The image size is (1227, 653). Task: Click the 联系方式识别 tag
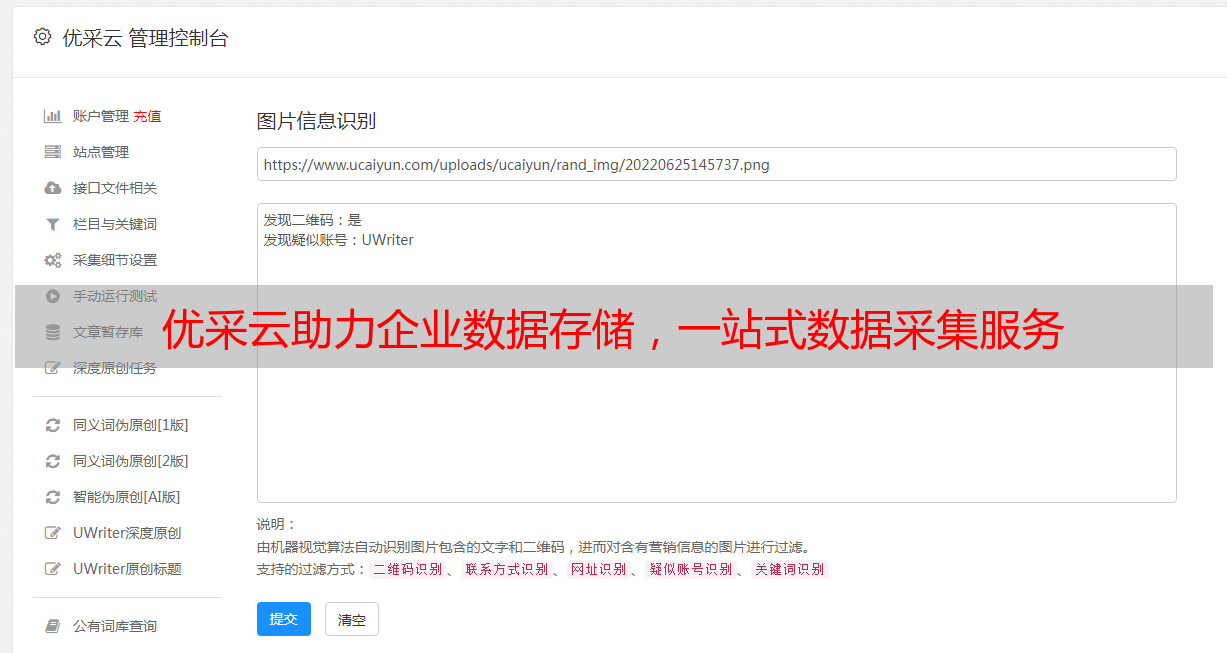[506, 569]
